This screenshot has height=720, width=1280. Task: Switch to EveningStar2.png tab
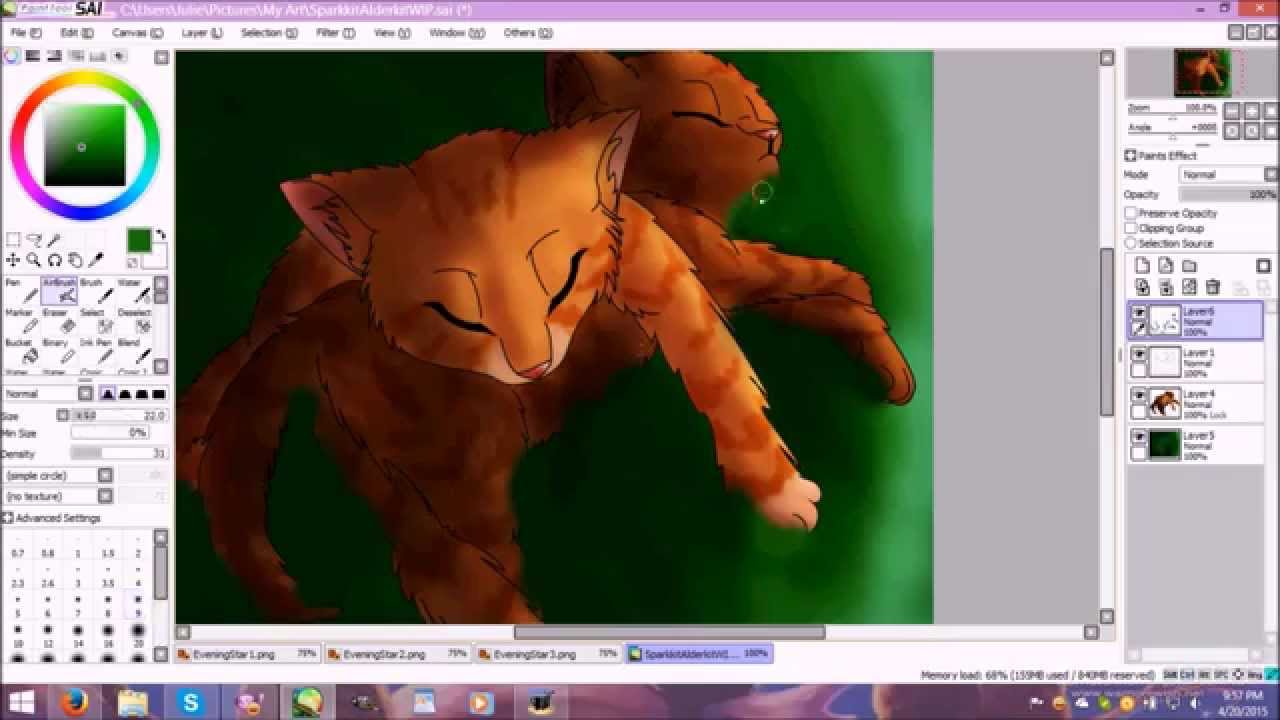[397, 654]
